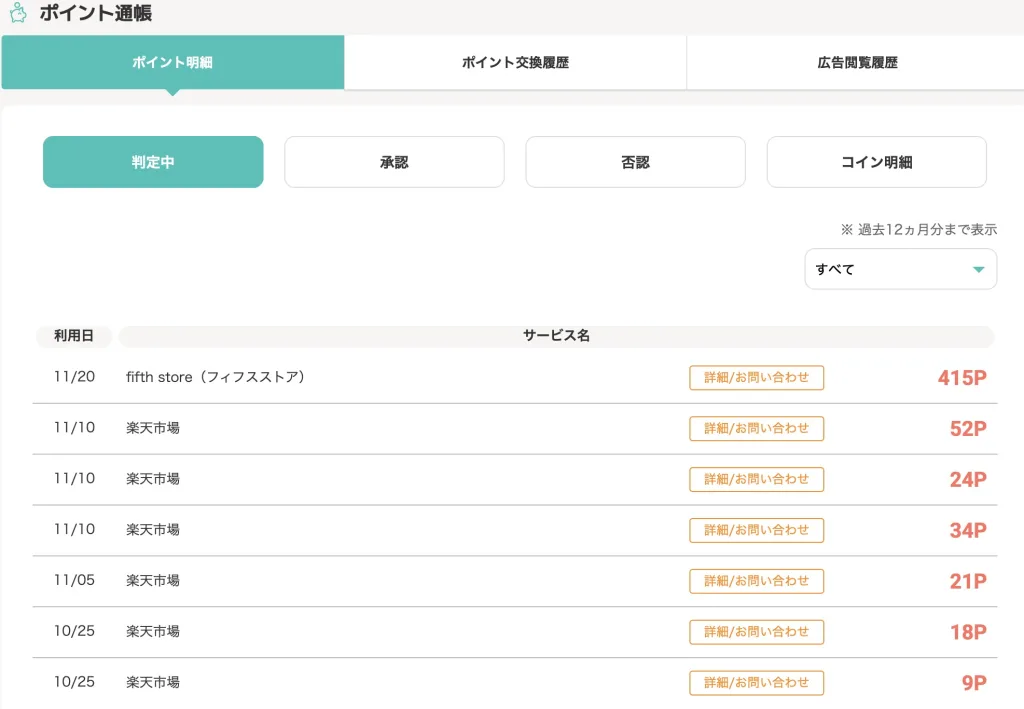
Task: Open the 広告閲覧履歴 tab
Action: coord(857,62)
